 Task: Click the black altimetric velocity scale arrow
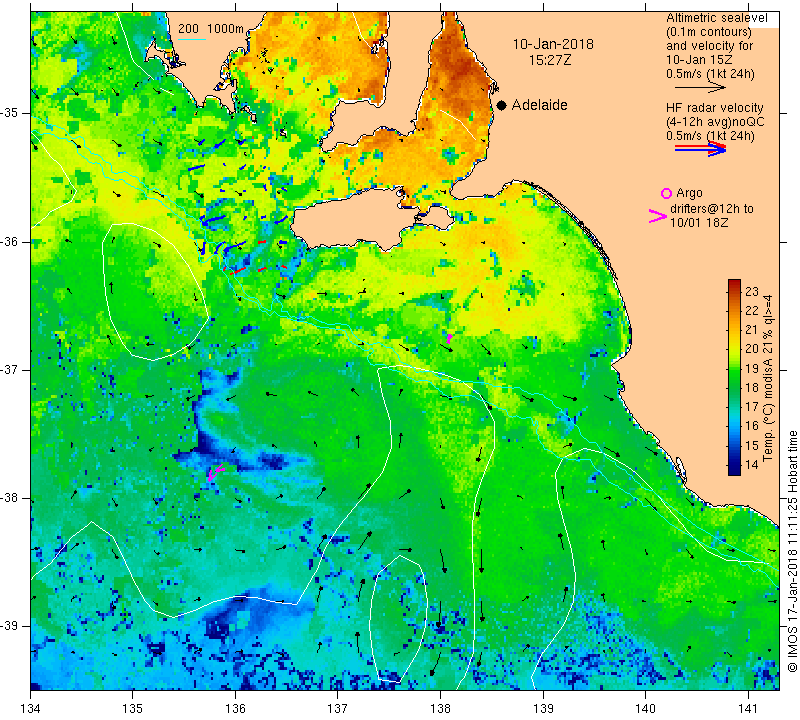pyautogui.click(x=700, y=88)
